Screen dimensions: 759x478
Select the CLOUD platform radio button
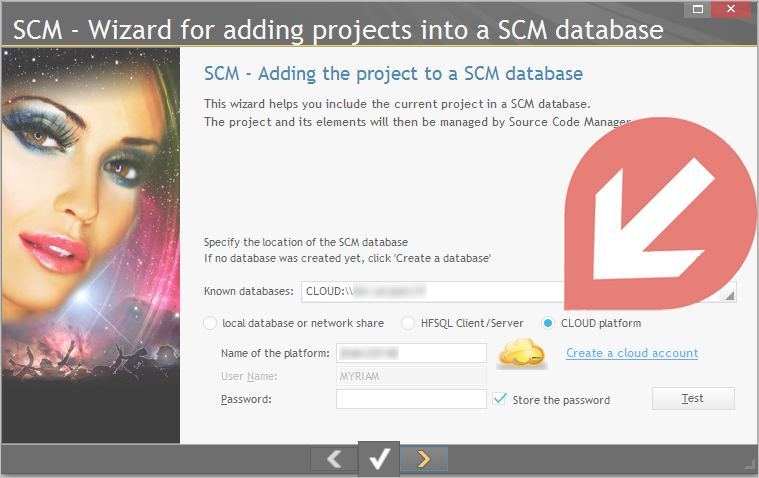click(x=547, y=323)
